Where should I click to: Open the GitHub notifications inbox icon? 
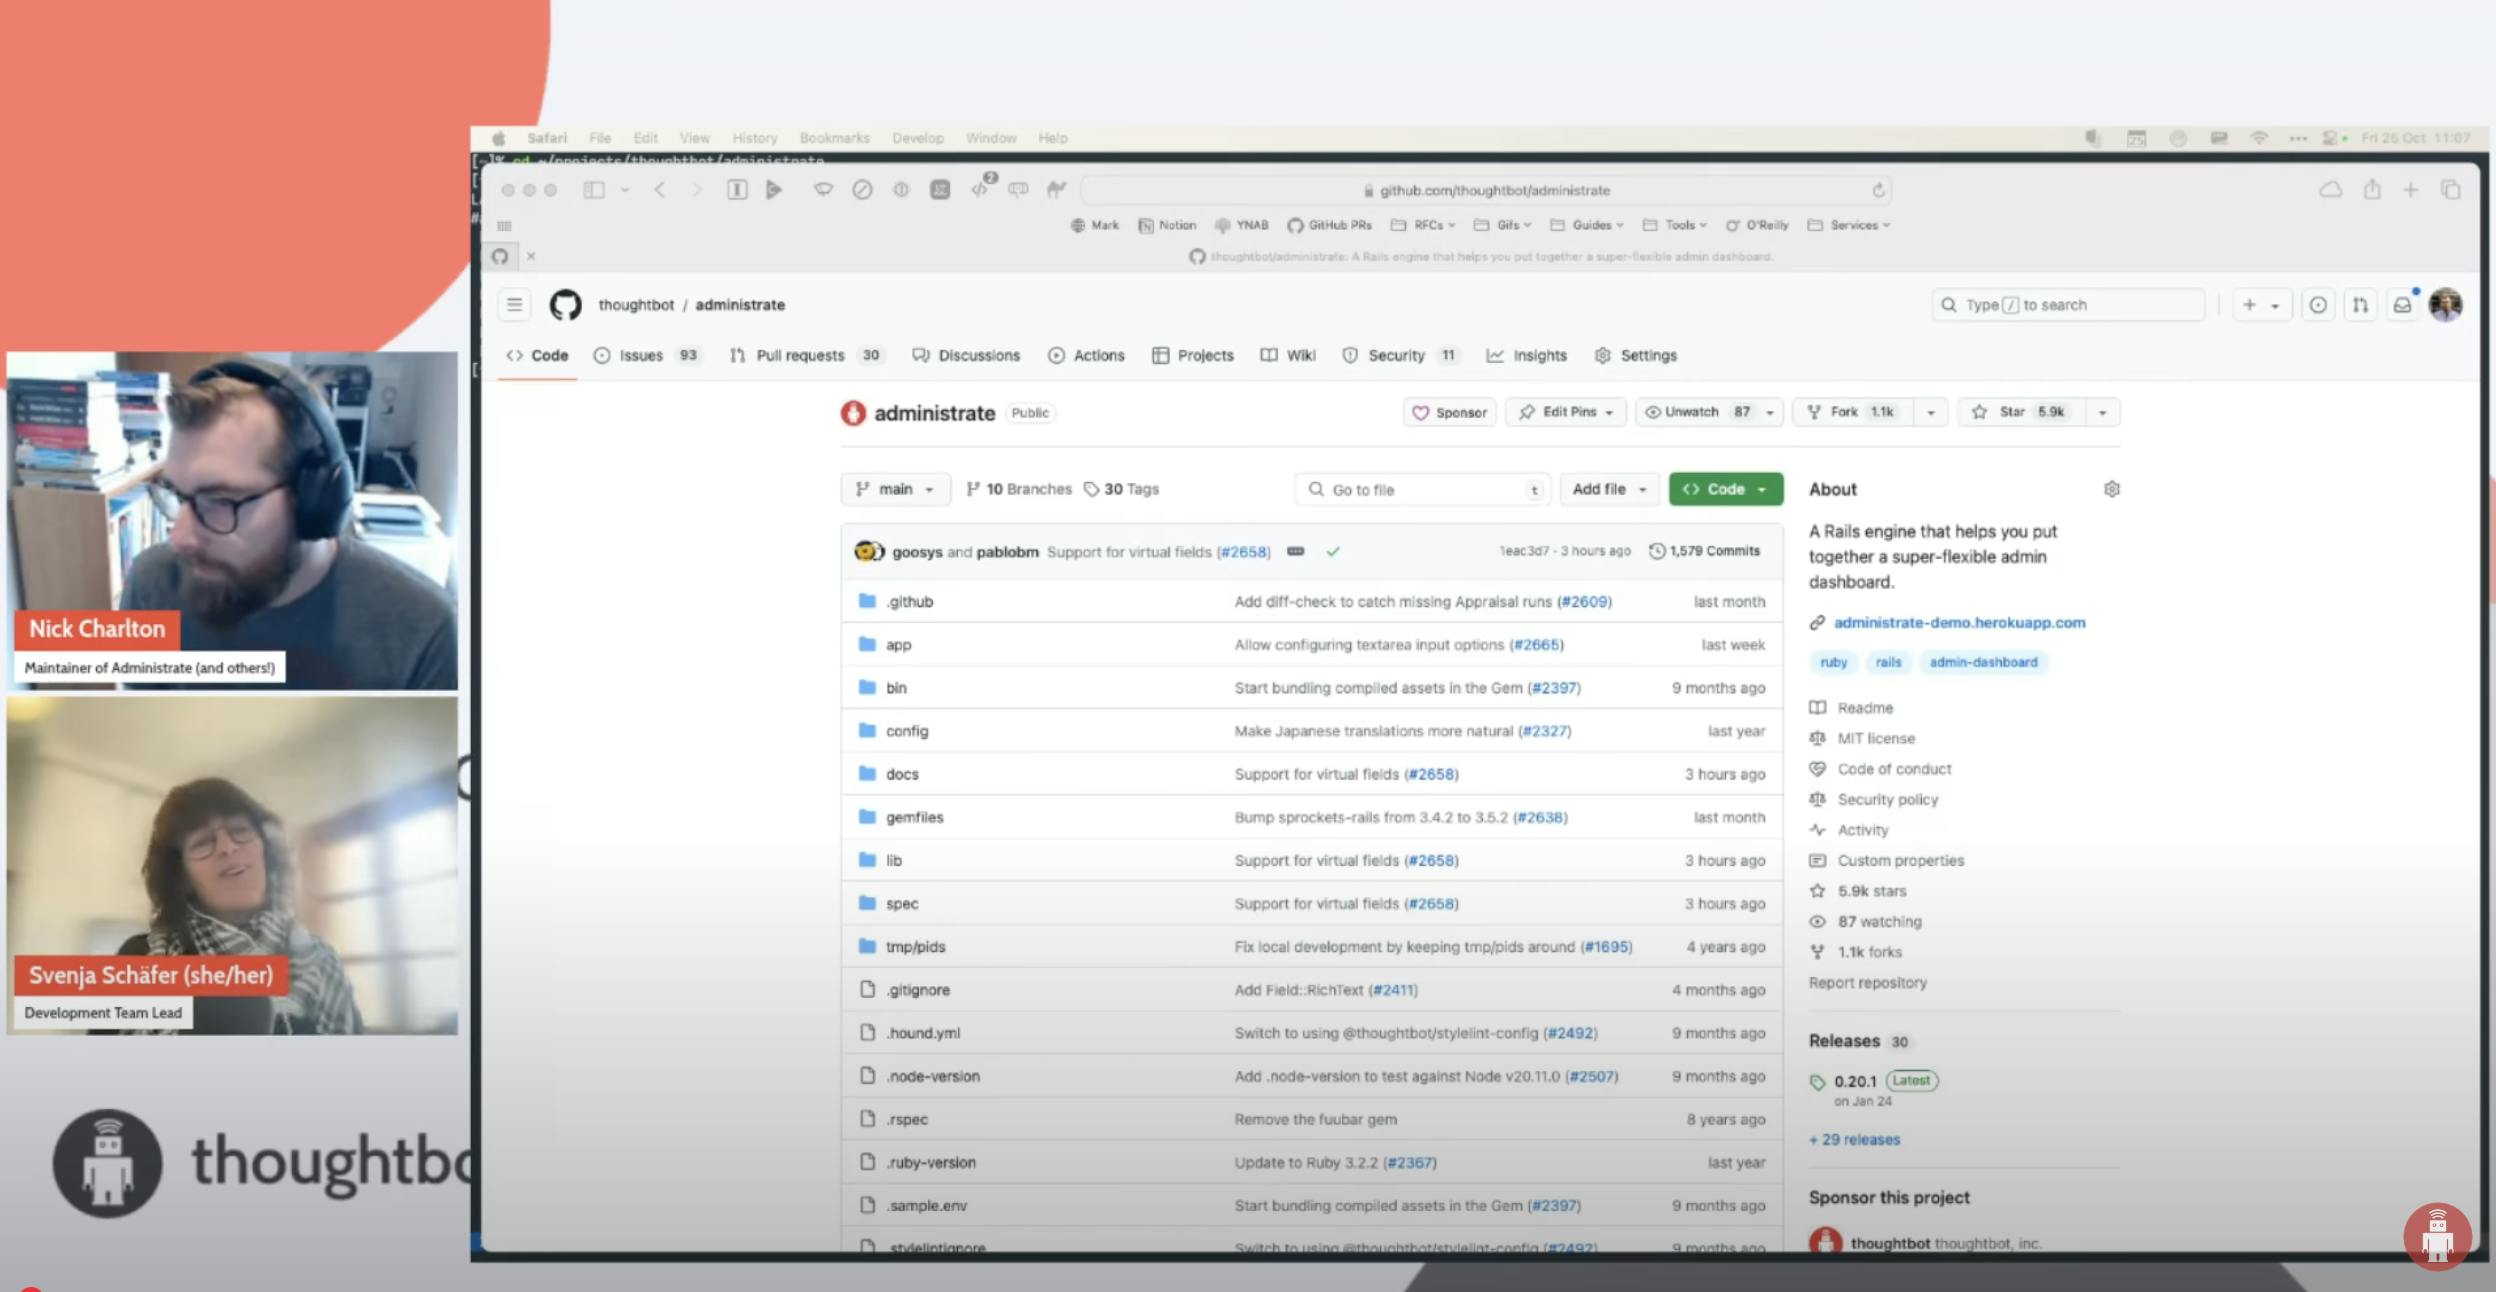click(x=2402, y=305)
